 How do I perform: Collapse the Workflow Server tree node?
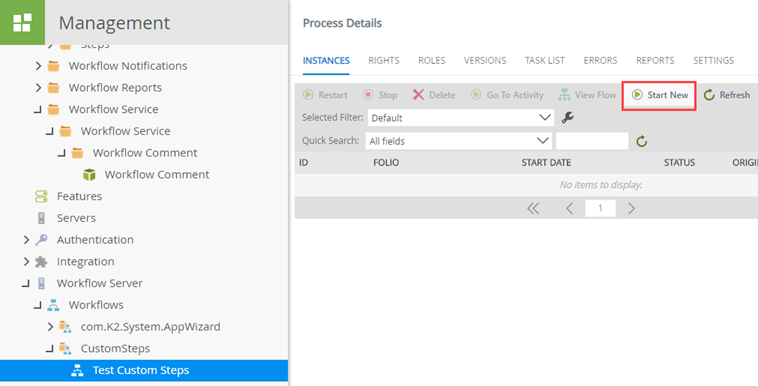point(26,283)
